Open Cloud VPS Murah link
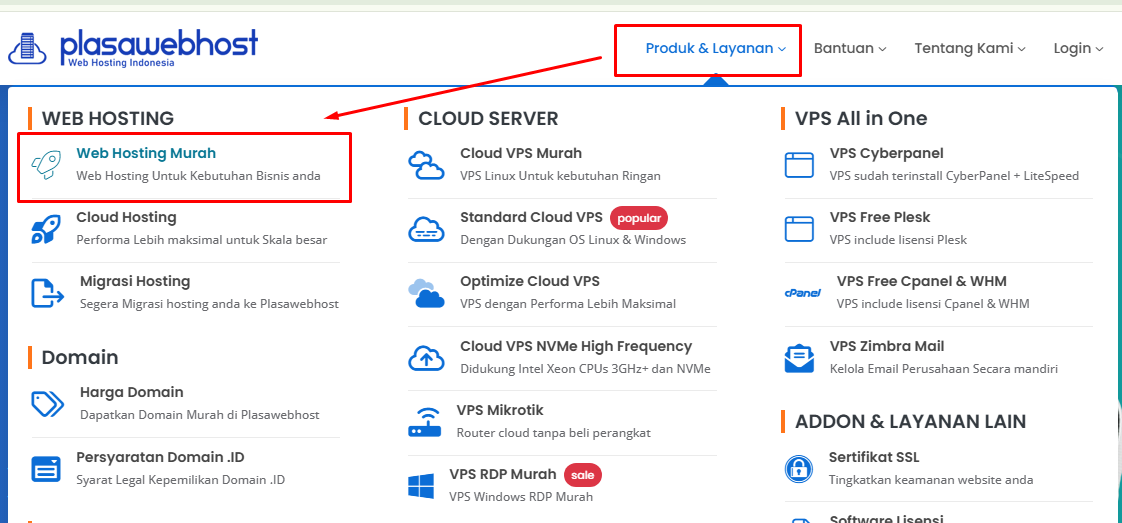Image resolution: width=1122 pixels, height=523 pixels. pyautogui.click(x=521, y=153)
